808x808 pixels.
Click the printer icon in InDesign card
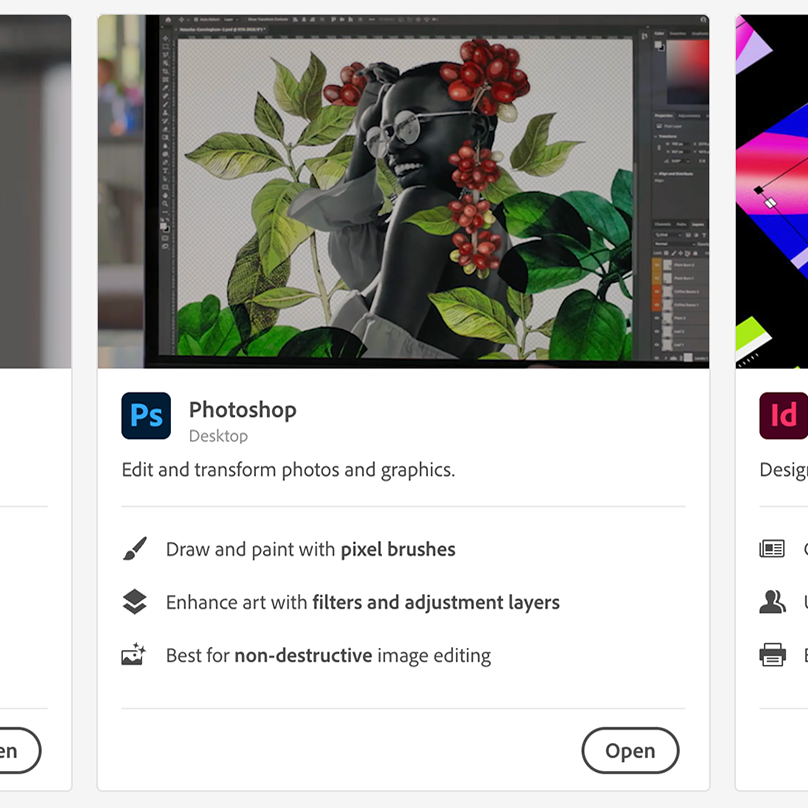(x=772, y=654)
